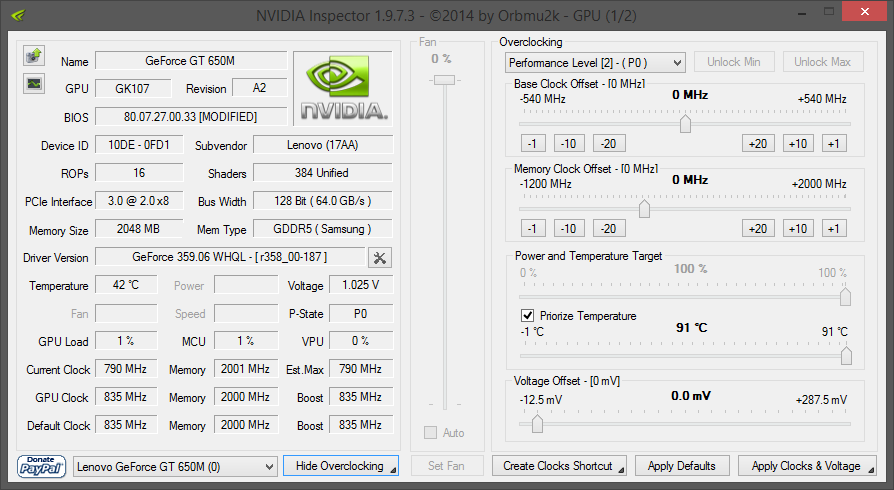Click the Voltage value 1.025 V

click(x=361, y=285)
